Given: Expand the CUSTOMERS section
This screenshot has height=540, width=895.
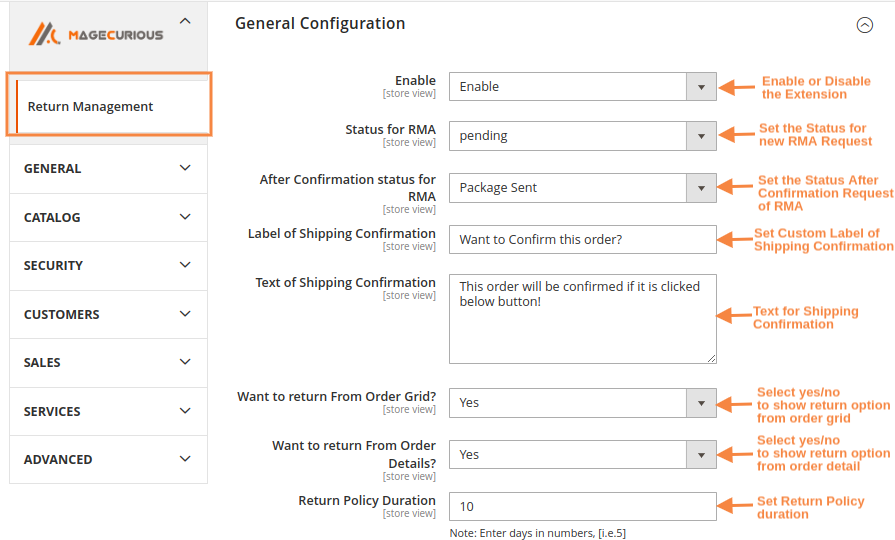Looking at the screenshot, I should pos(108,314).
